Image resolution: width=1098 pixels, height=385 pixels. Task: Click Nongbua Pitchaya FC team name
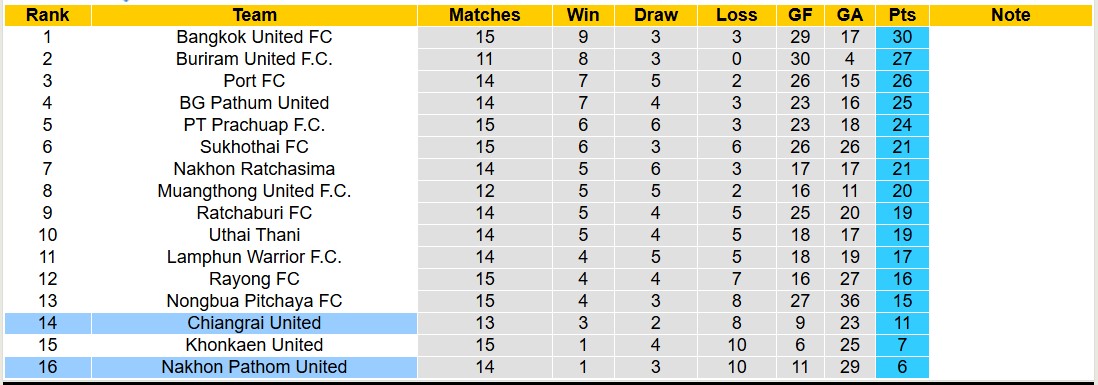254,301
